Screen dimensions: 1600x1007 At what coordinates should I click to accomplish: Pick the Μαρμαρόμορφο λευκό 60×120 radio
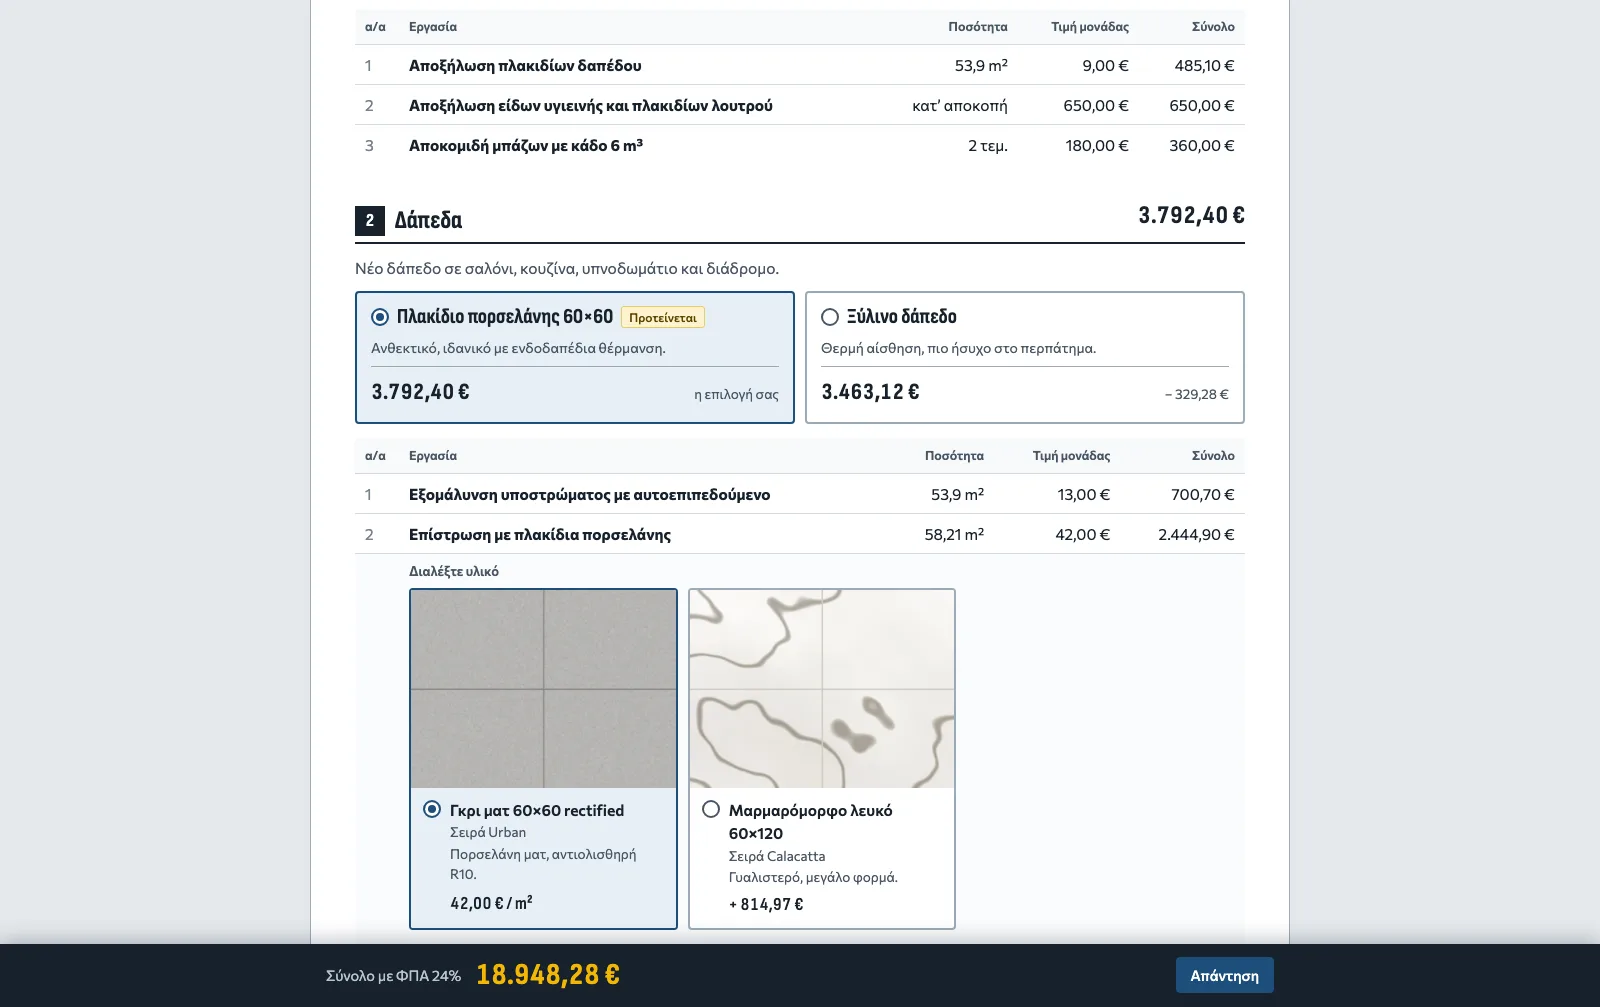point(711,809)
